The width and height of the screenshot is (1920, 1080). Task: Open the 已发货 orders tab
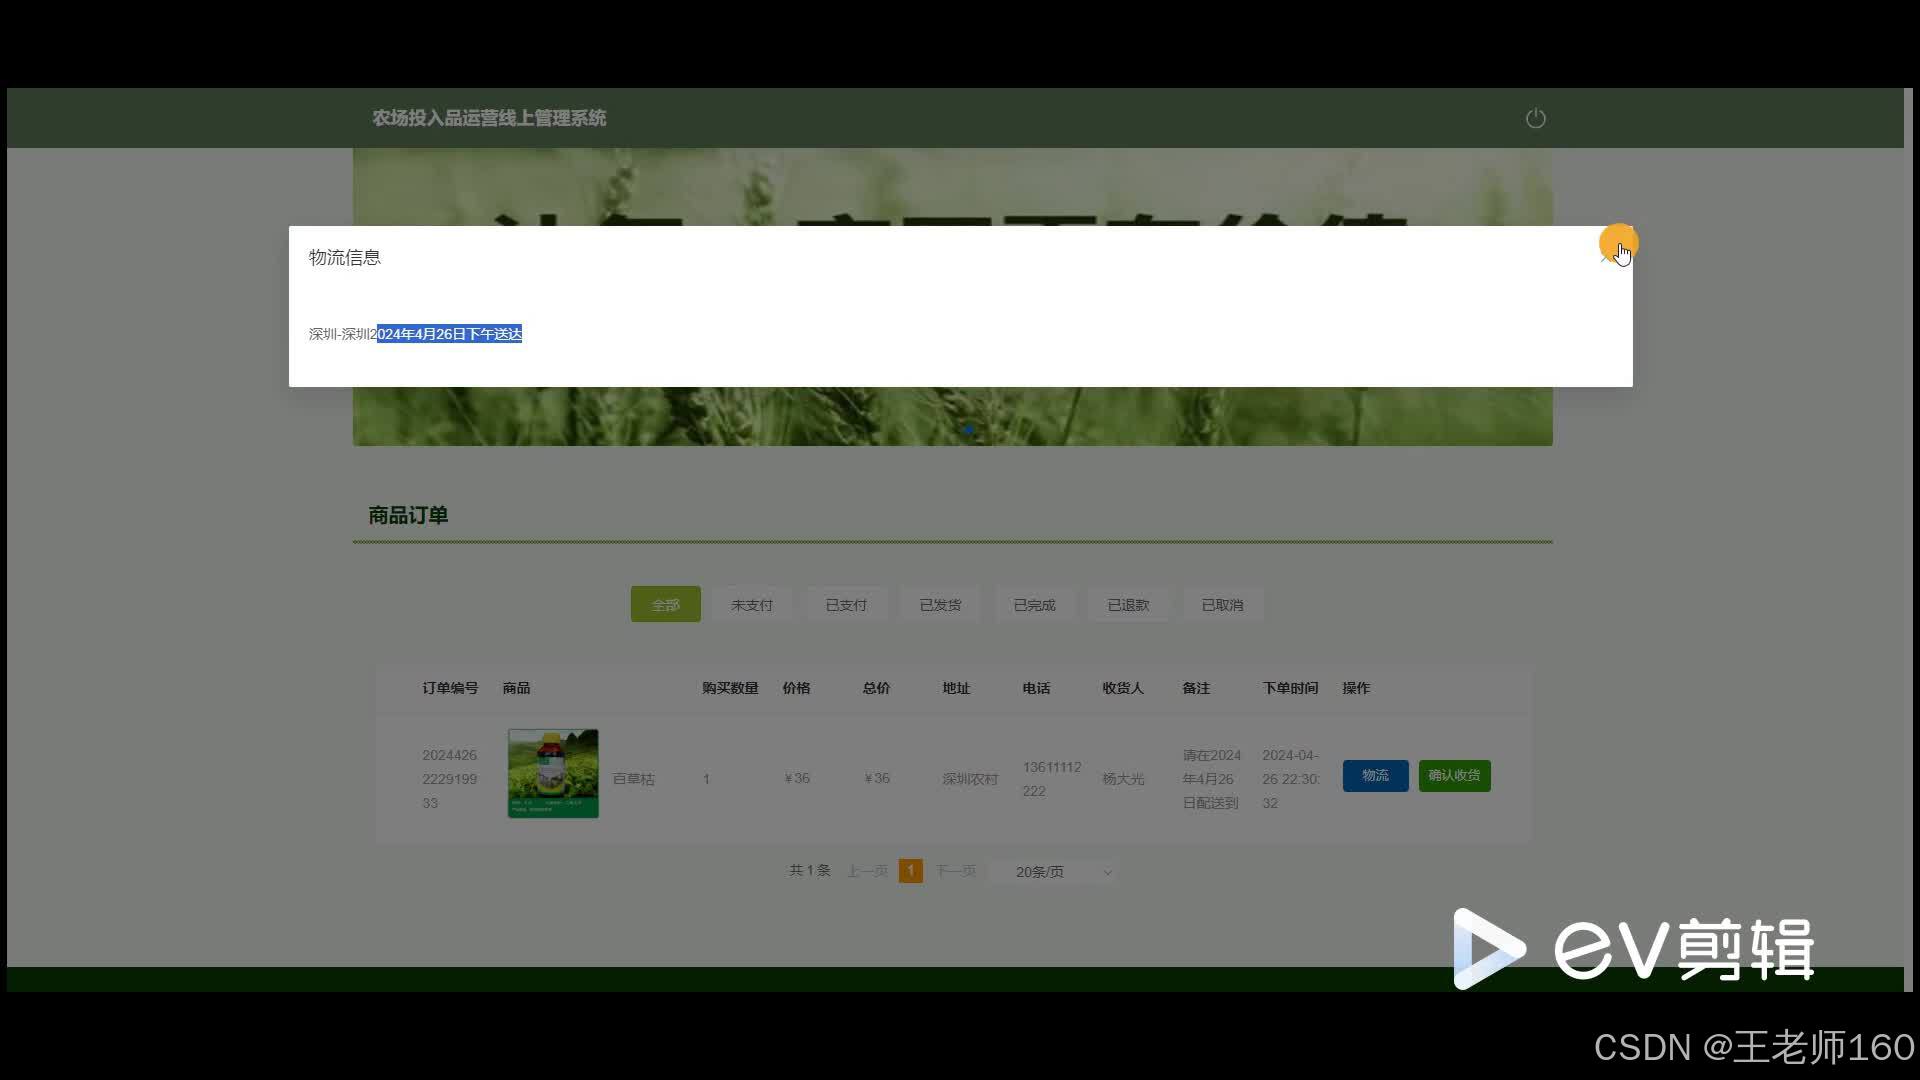click(940, 605)
